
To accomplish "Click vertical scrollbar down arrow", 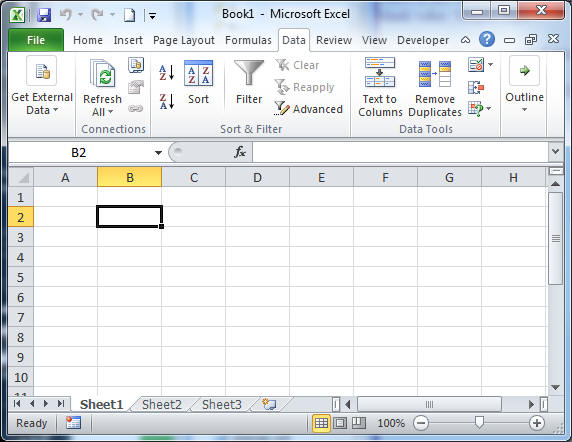I will point(555,387).
